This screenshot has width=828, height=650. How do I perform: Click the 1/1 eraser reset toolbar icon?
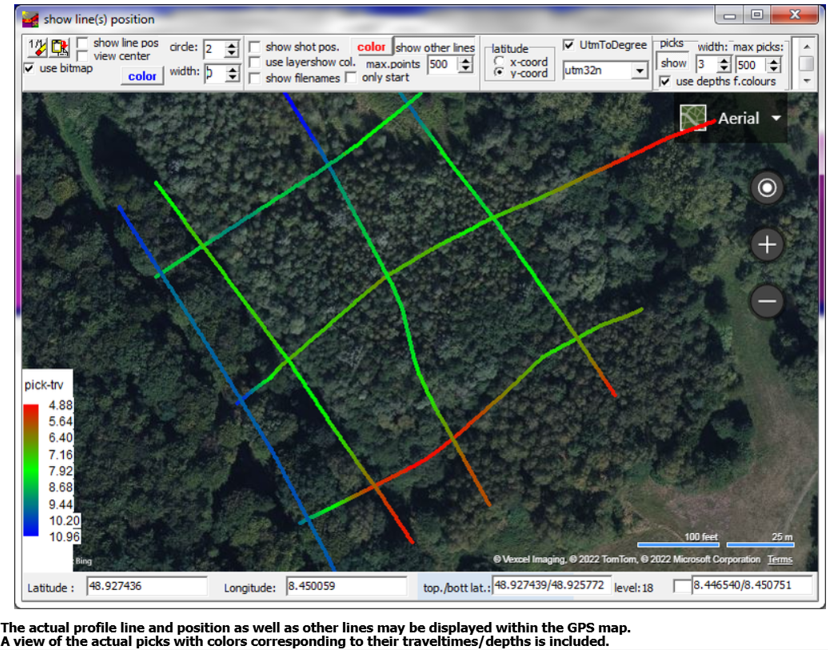pos(37,48)
